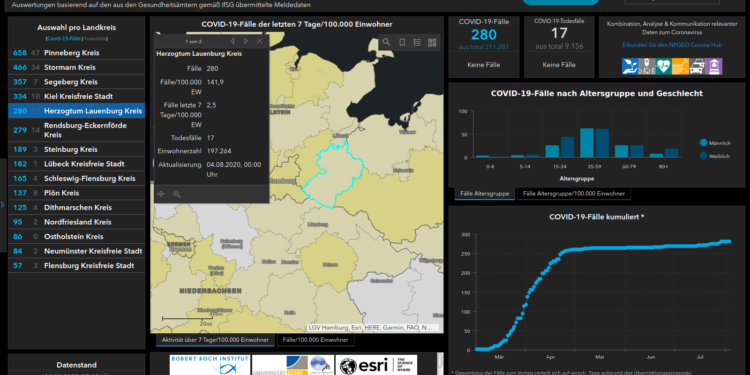Click the 17 COVID-19-Todesfälle indicator number
750x375 pixels.
(559, 33)
